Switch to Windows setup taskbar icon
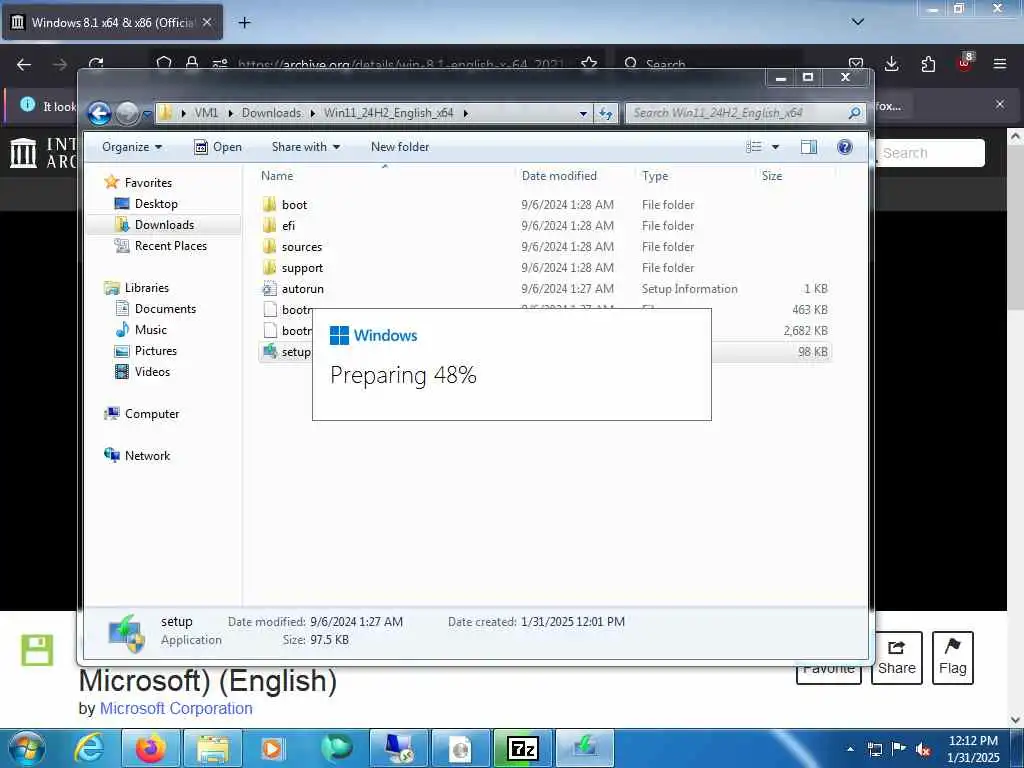The image size is (1024, 768). 584,748
